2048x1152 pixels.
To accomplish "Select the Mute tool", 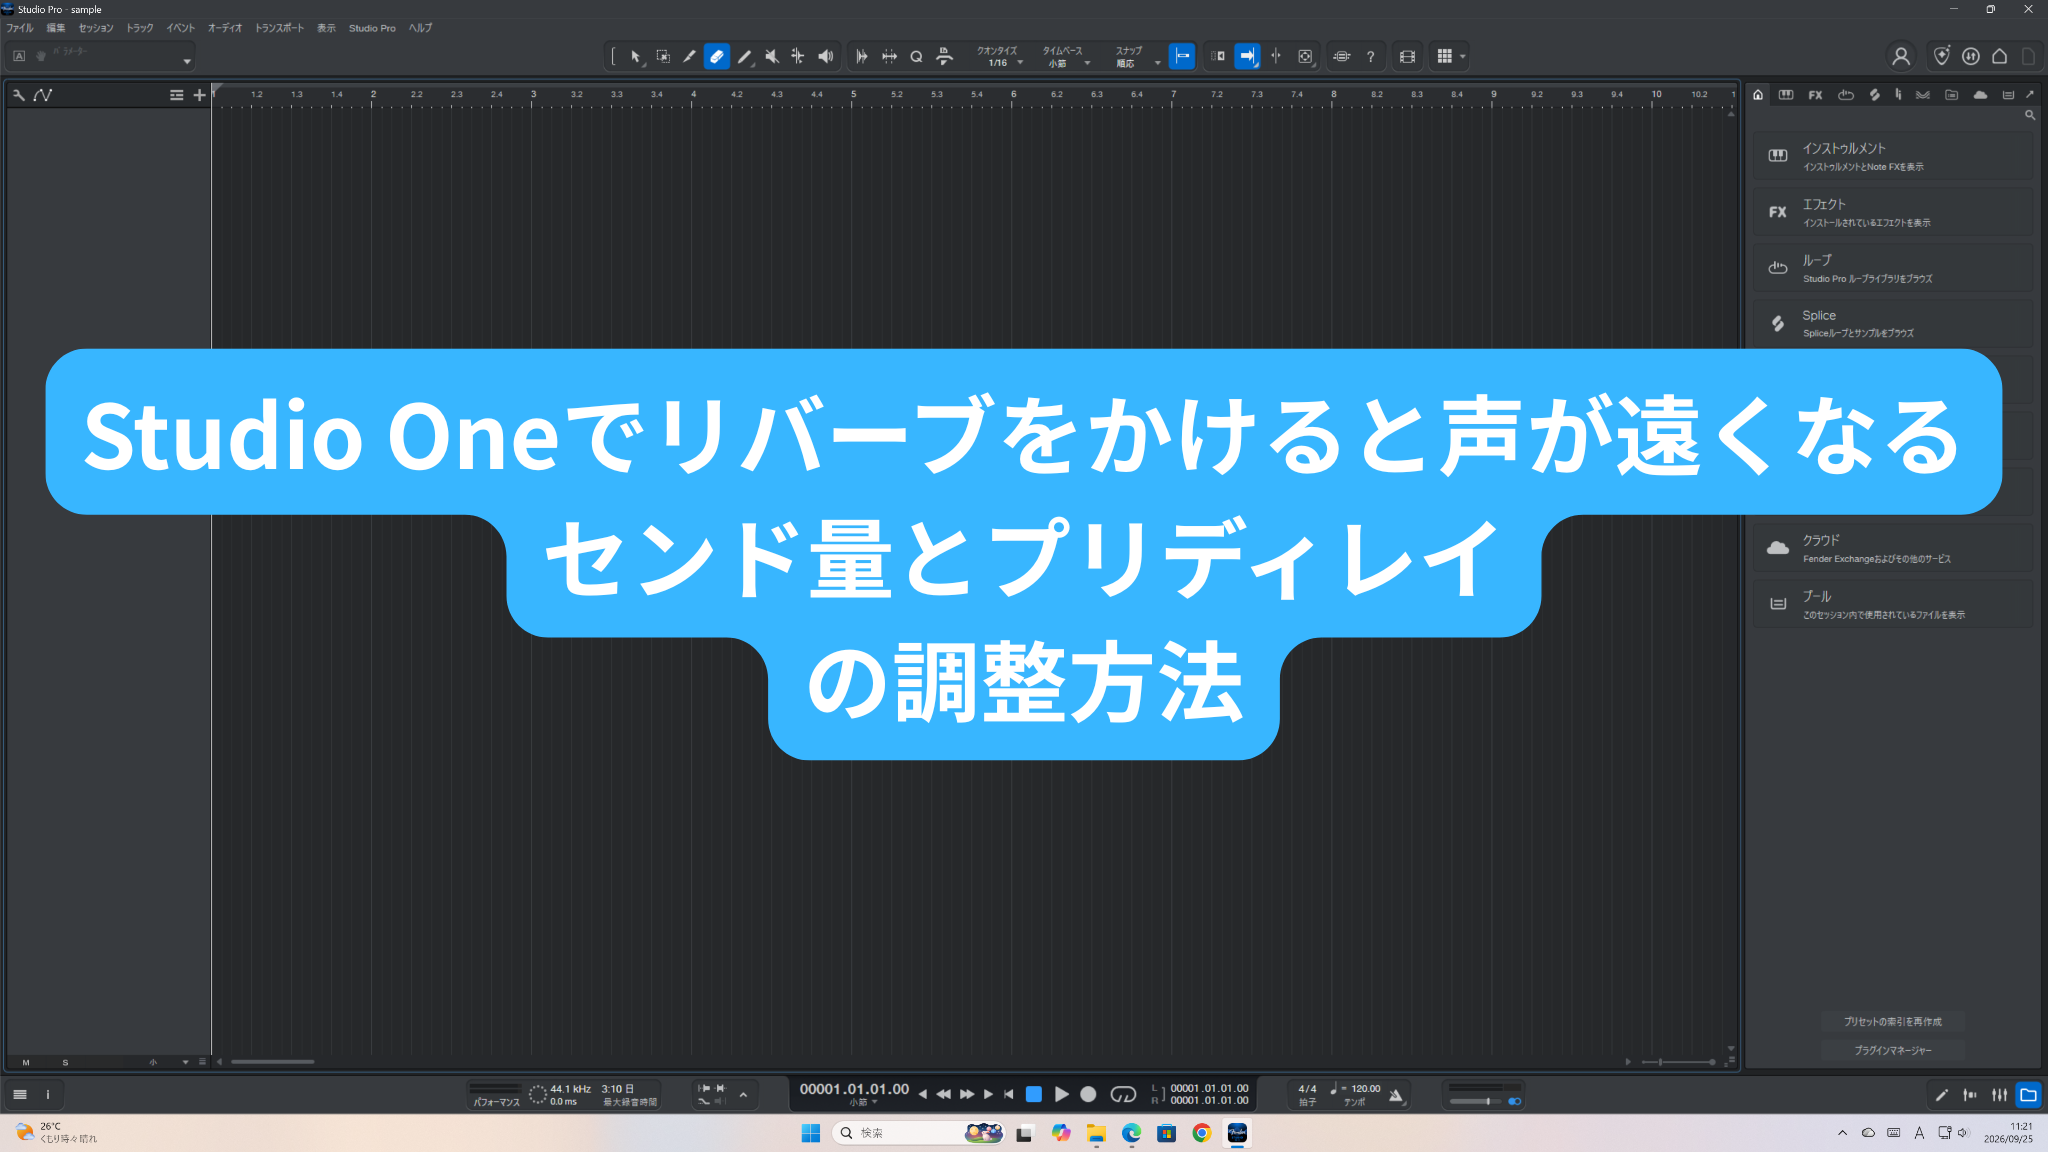I will coord(771,57).
